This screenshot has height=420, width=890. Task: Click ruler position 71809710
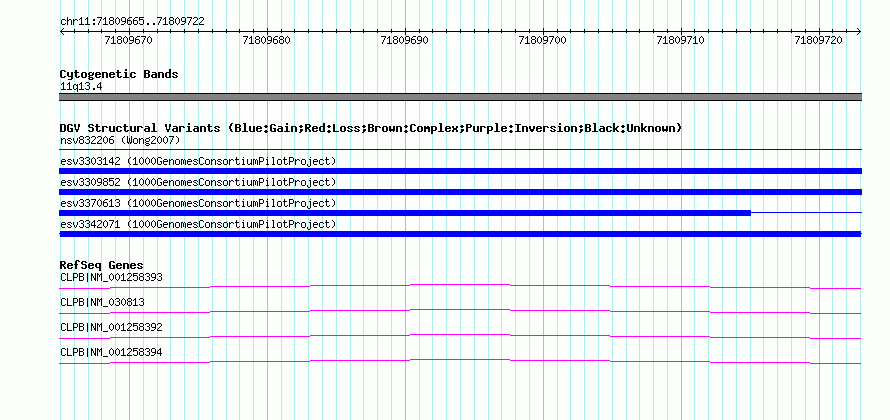point(681,40)
